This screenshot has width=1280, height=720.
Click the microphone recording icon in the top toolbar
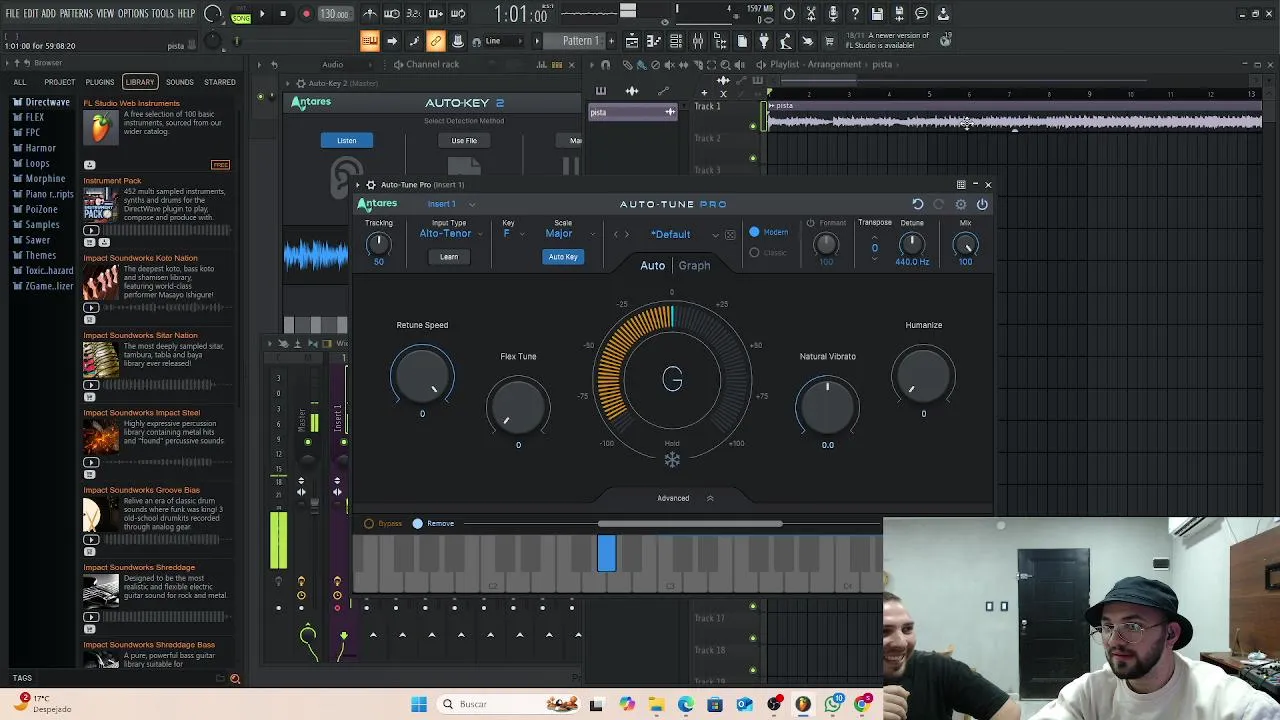[x=833, y=14]
